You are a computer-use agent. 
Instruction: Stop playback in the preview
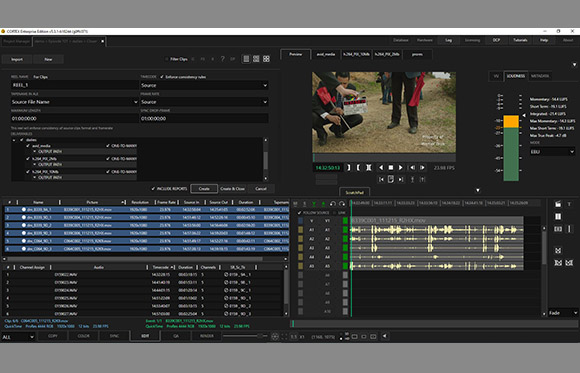[391, 168]
